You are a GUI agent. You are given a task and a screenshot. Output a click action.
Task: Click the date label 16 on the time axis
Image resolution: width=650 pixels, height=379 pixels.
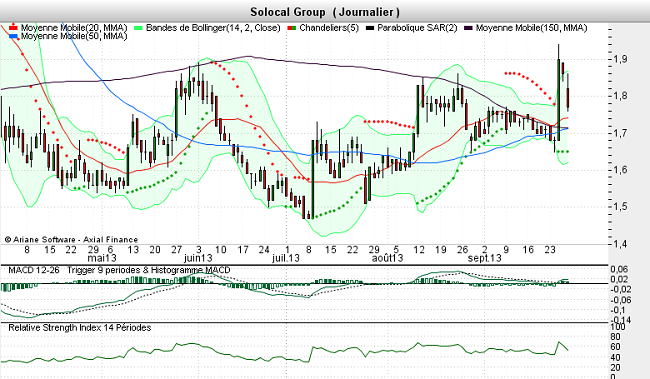pos(528,250)
